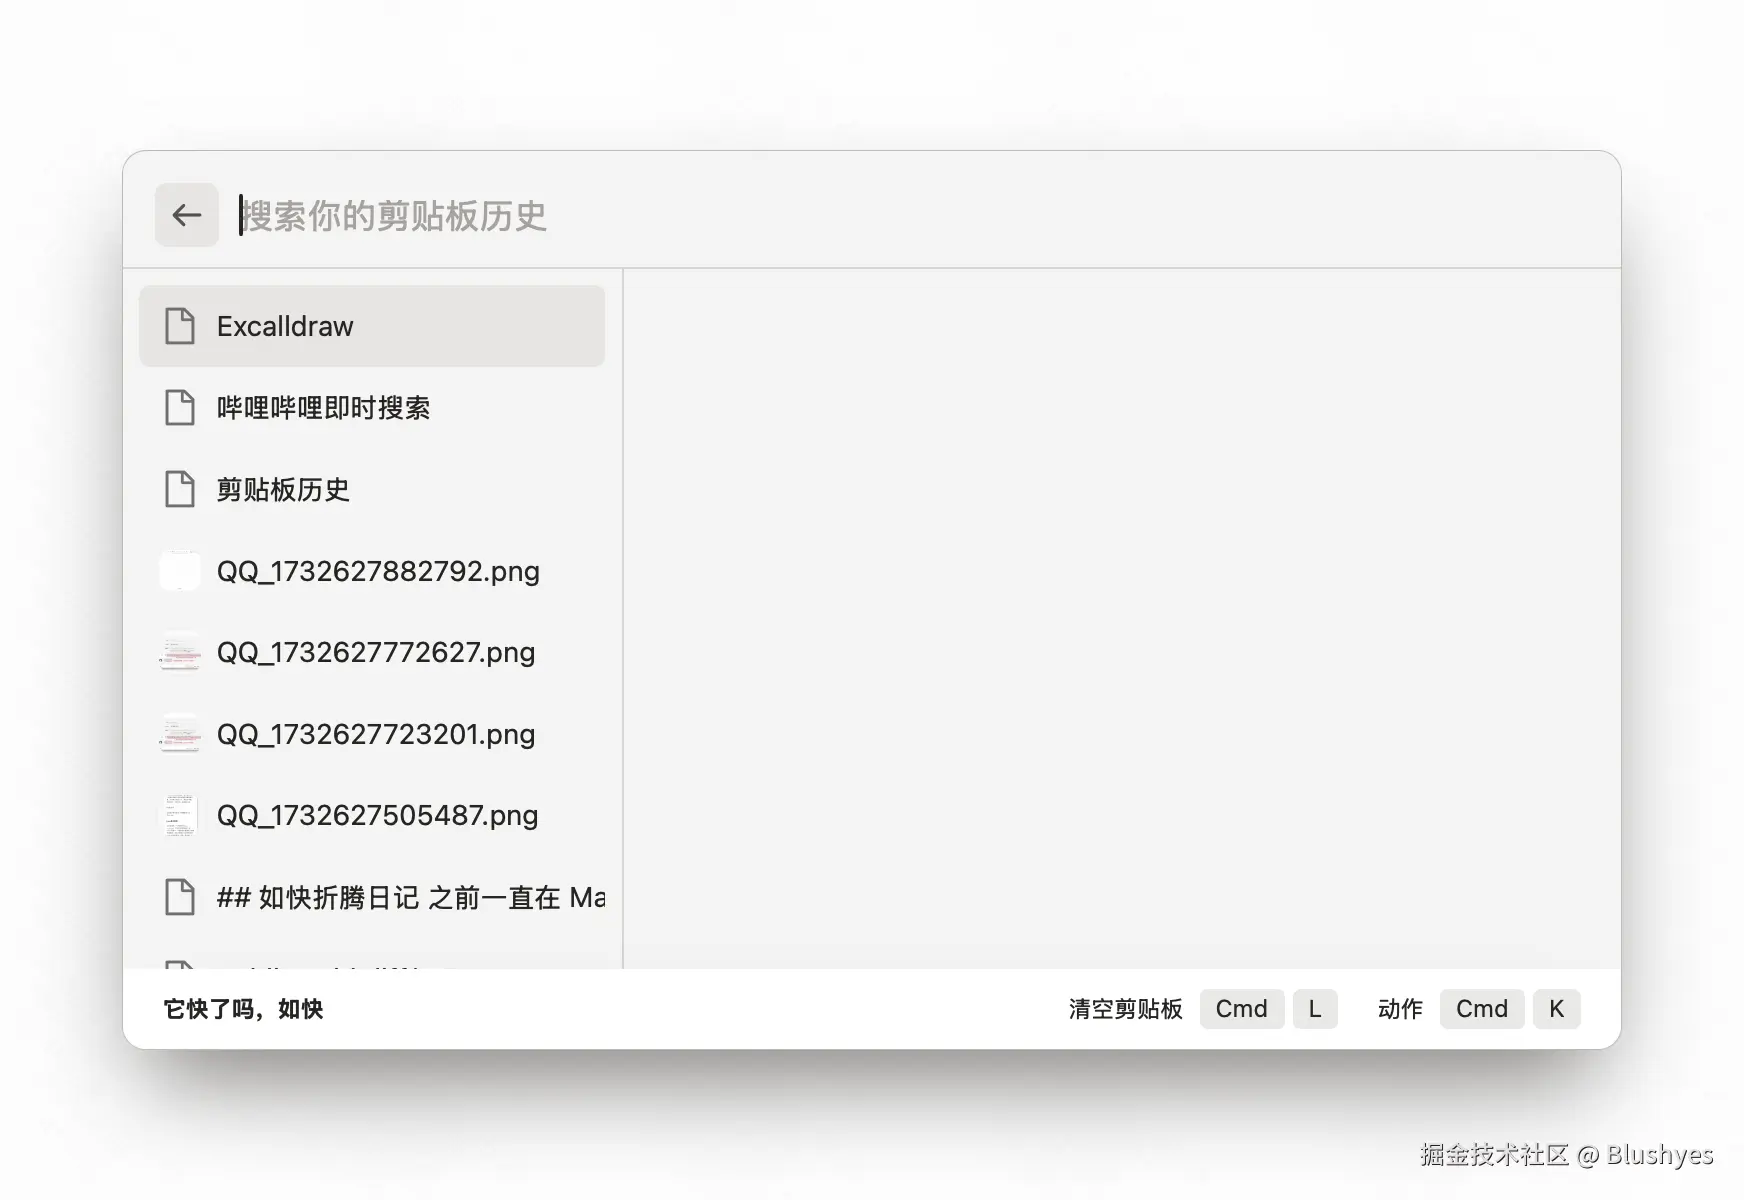Click the document icon beside ## 如快折腾日记
This screenshot has height=1200, width=1744.
pos(180,897)
